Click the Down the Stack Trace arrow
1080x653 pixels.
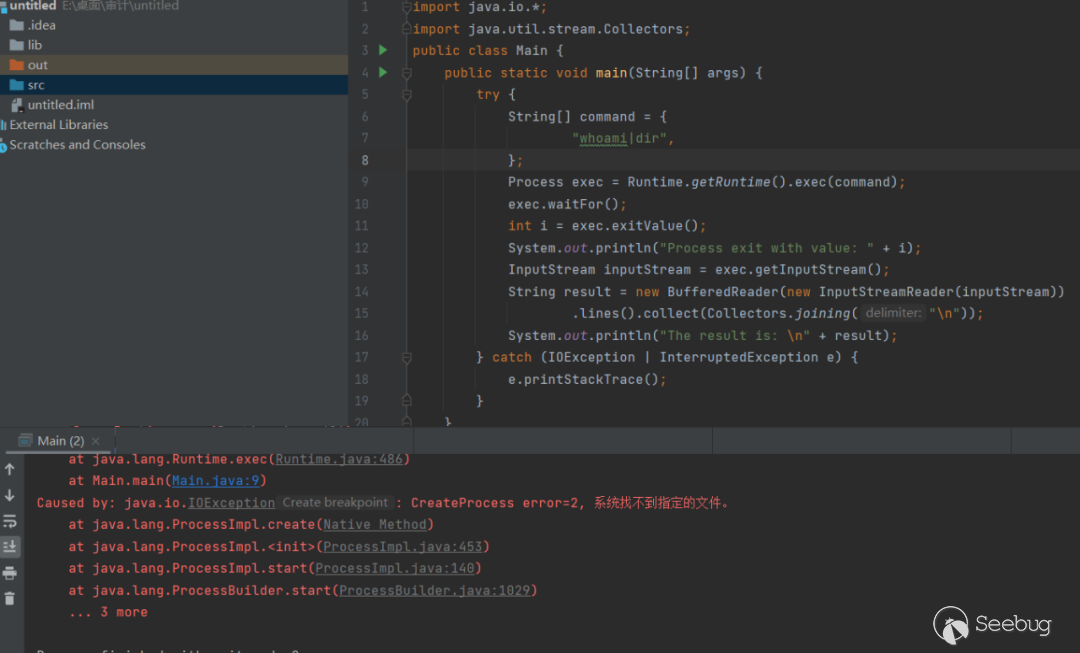(10, 495)
